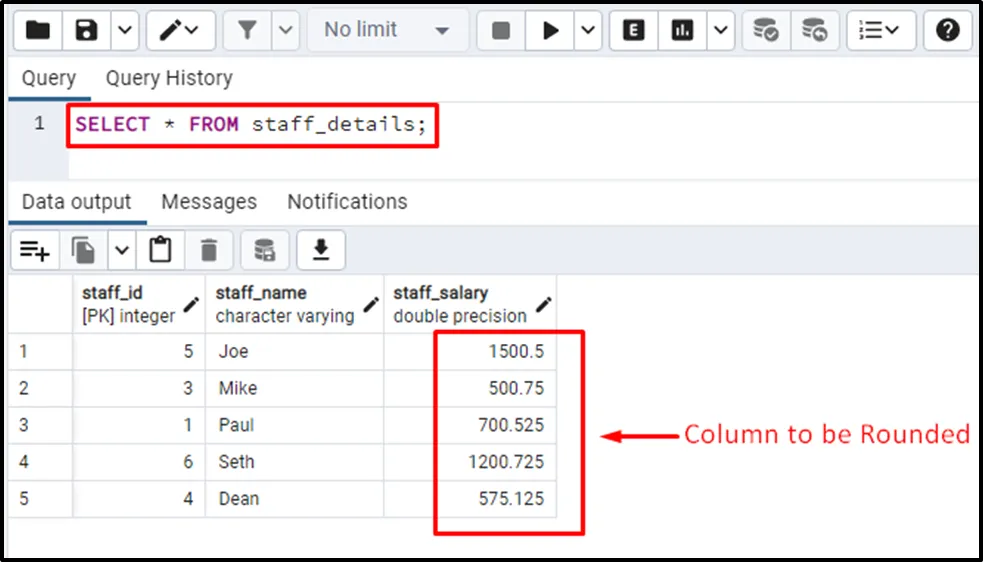Click the Add row icon
The image size is (983, 562).
[35, 250]
